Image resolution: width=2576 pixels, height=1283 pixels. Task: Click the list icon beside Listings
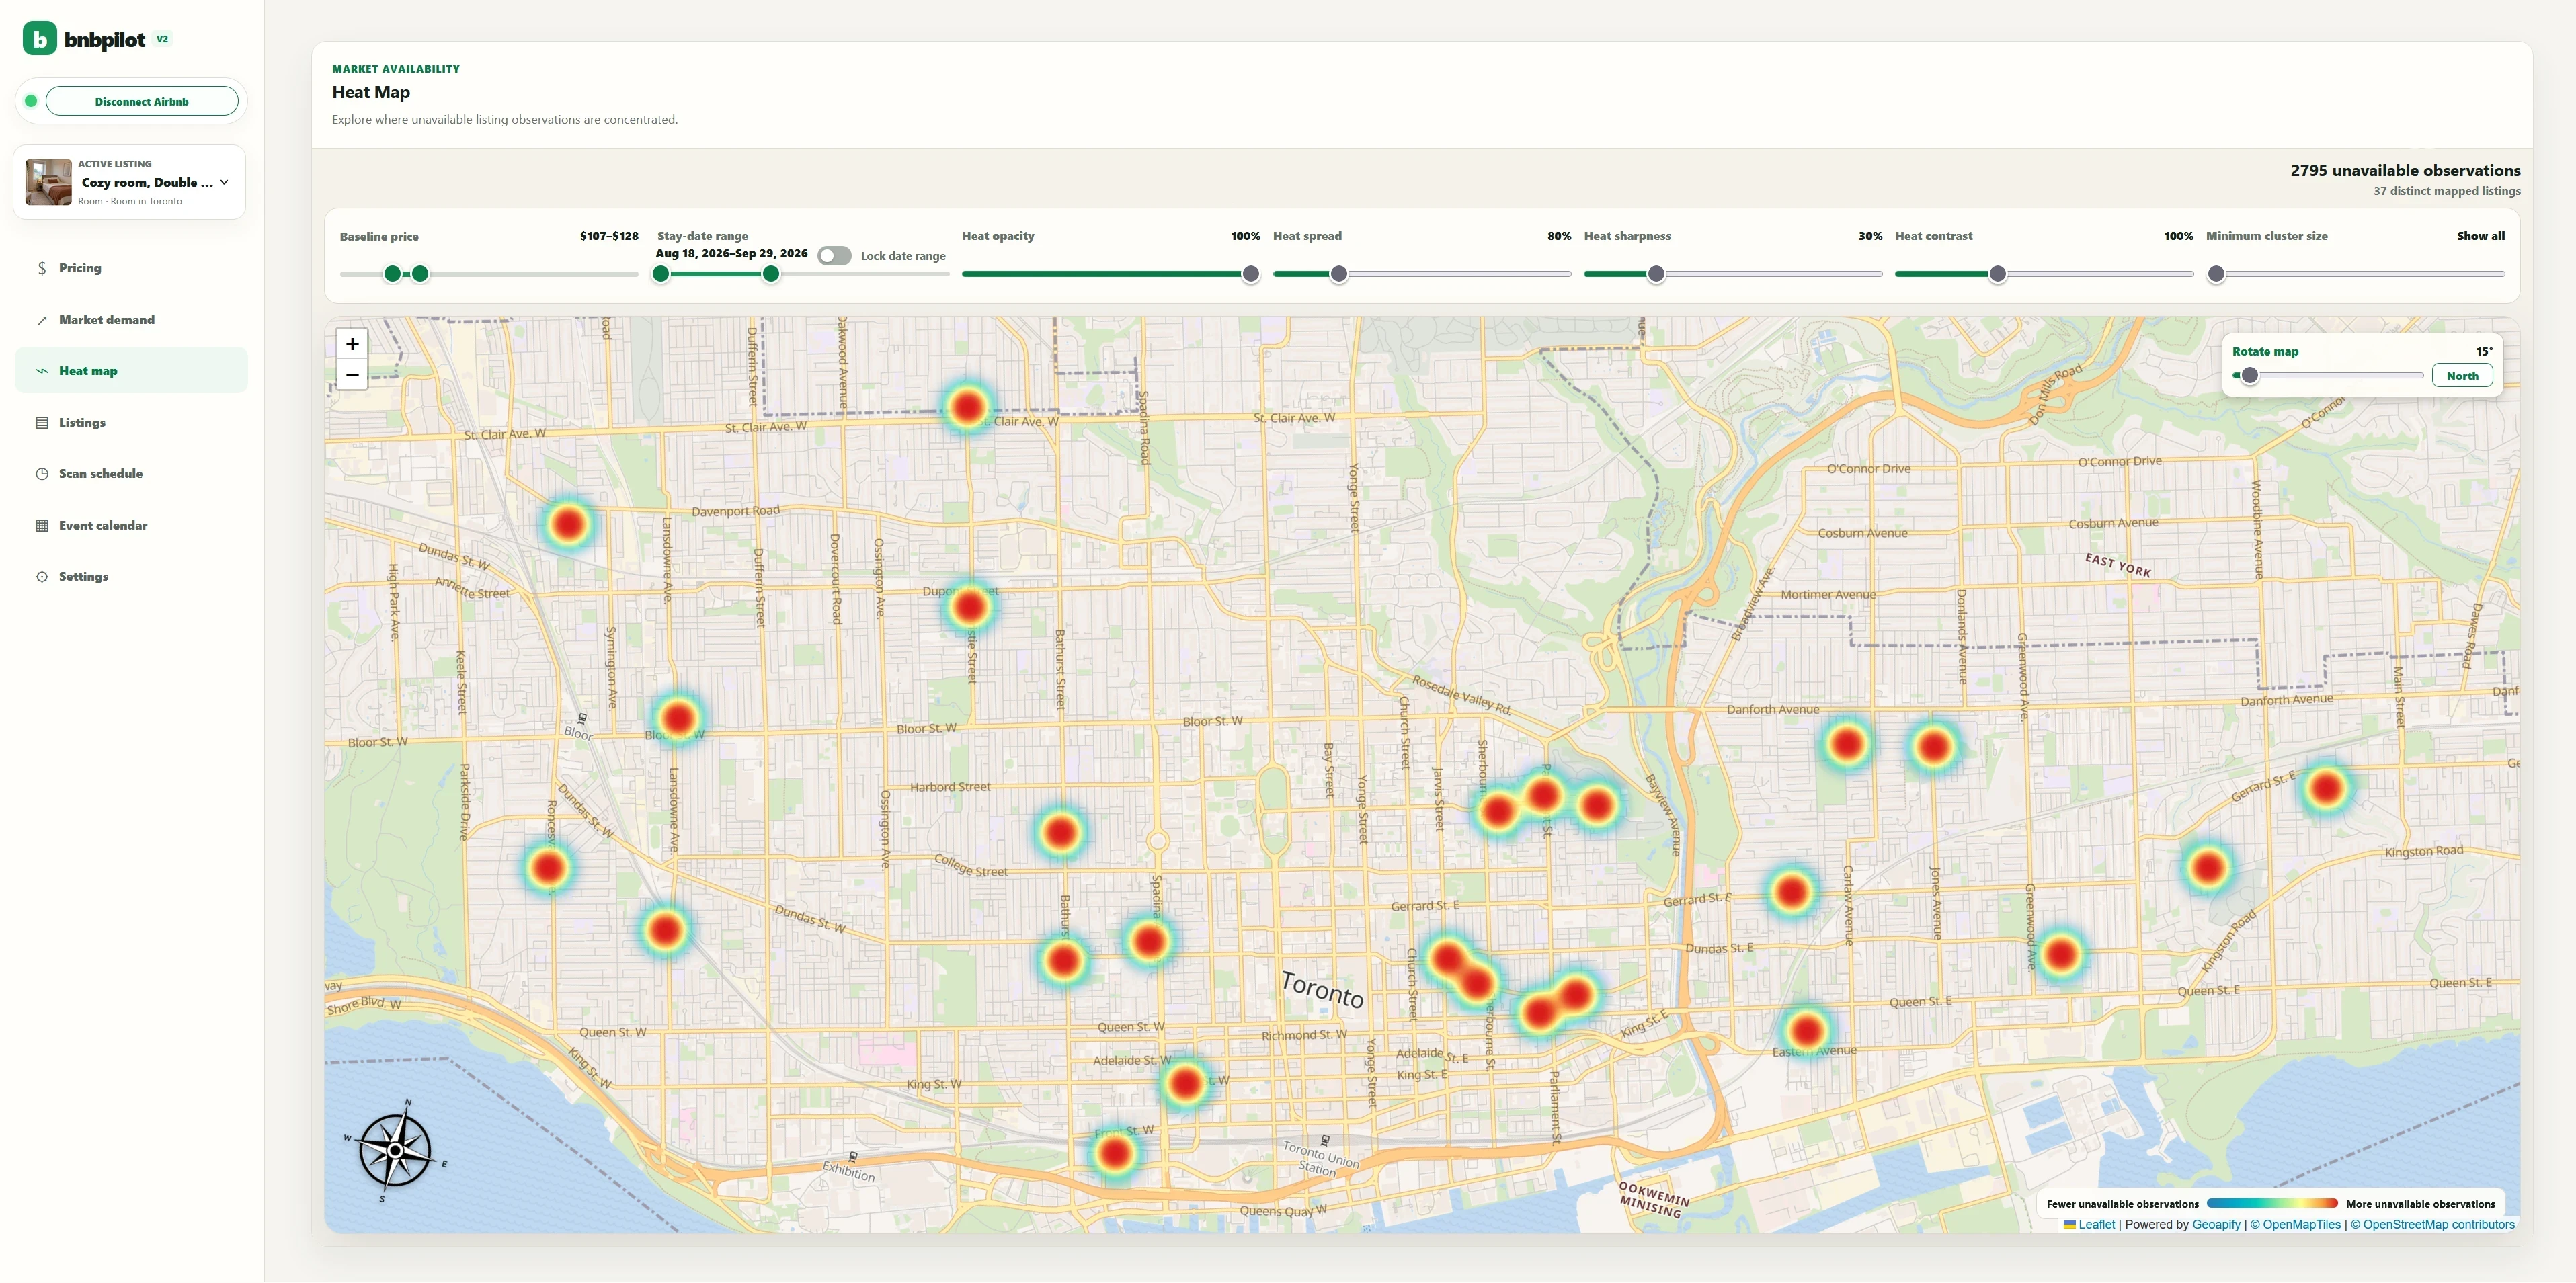[x=42, y=423]
